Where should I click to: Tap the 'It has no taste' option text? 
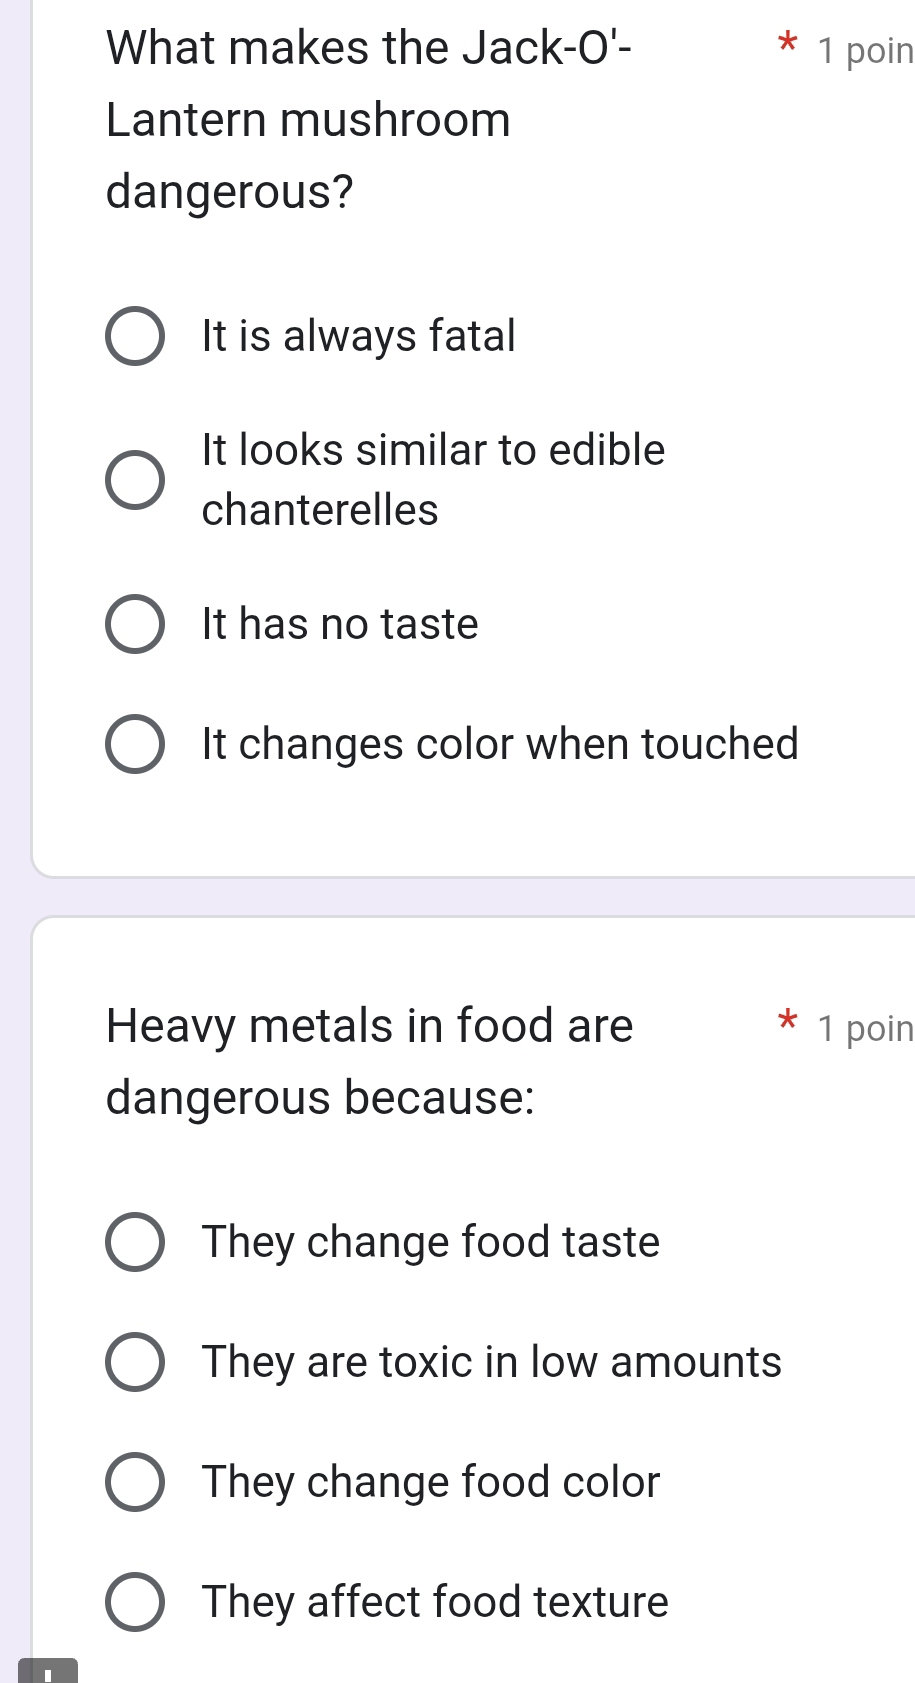[340, 624]
